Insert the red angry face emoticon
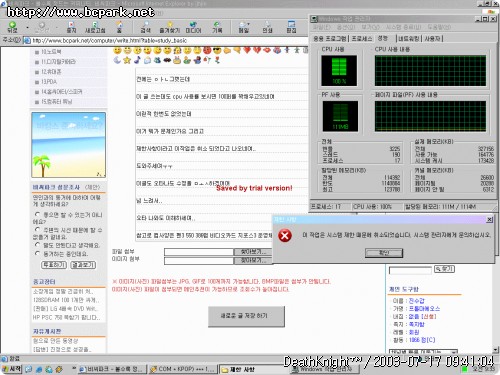Viewport: 500px width, 375px height. click(x=207, y=51)
